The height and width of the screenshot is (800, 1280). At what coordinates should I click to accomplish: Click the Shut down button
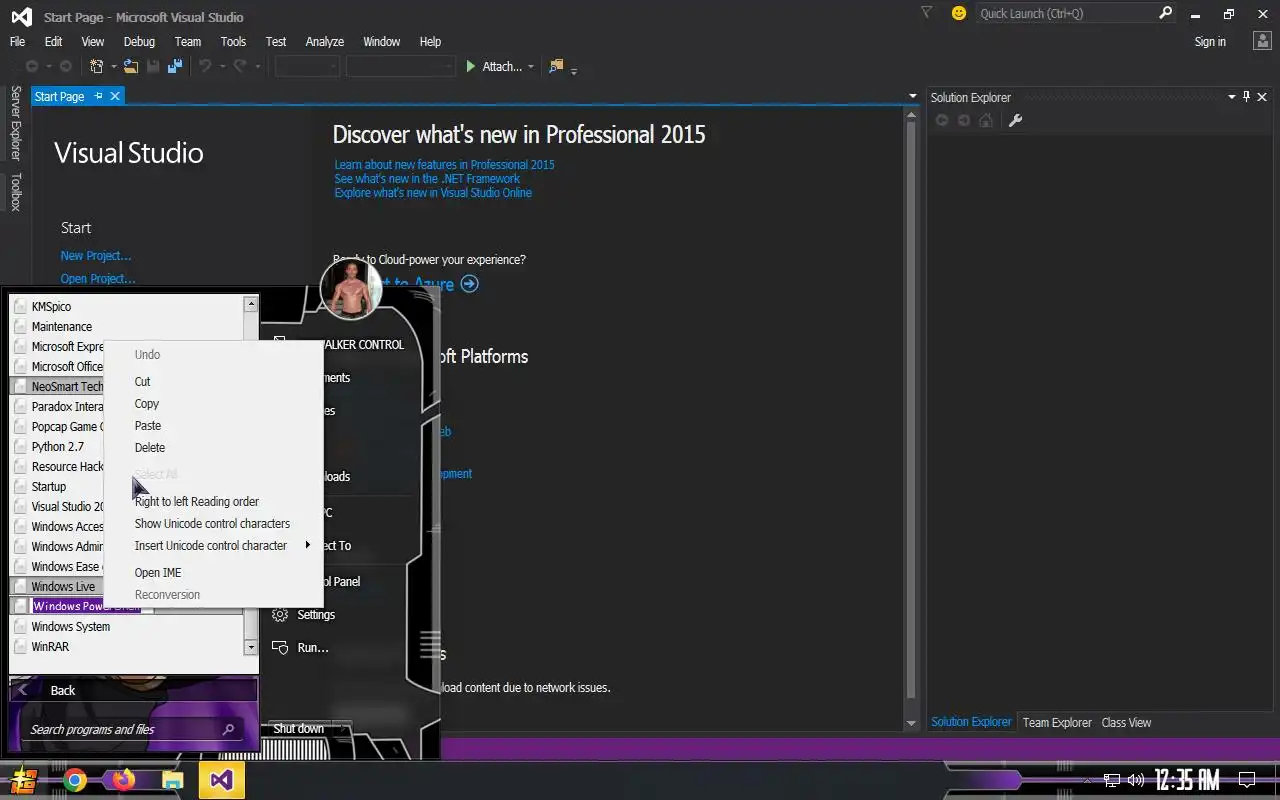(299, 728)
